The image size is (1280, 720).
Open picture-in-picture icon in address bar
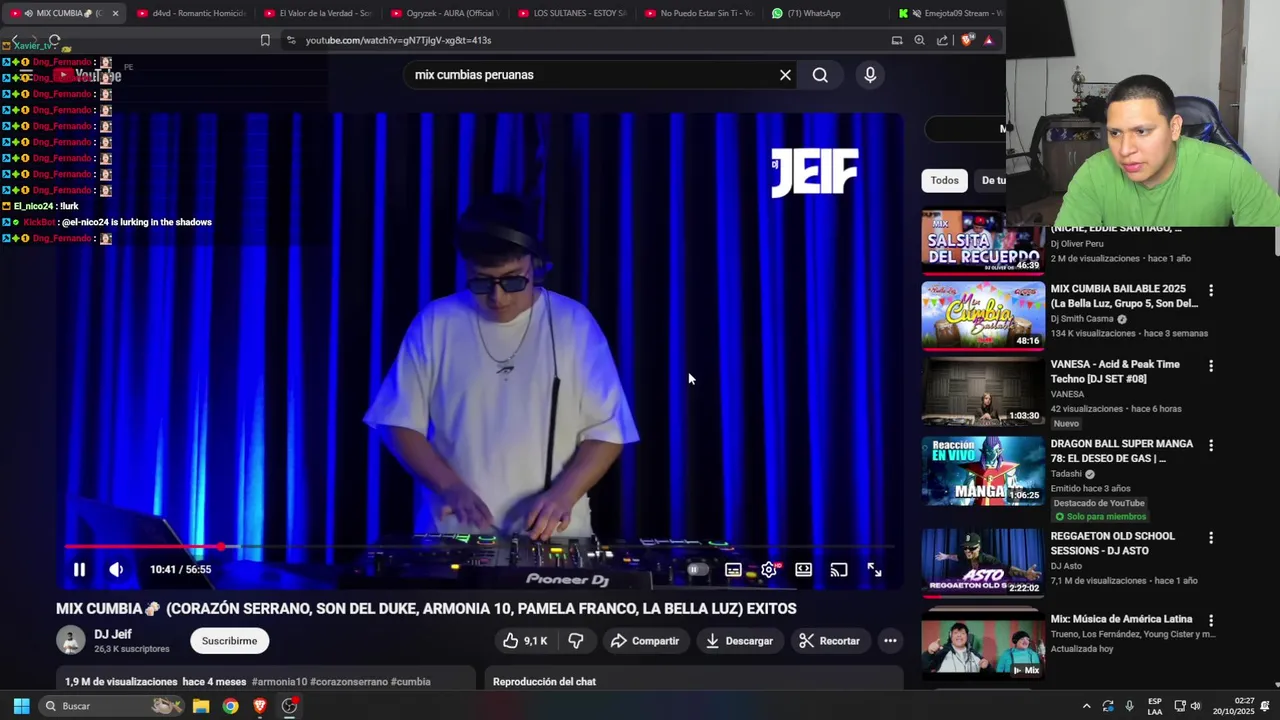897,40
